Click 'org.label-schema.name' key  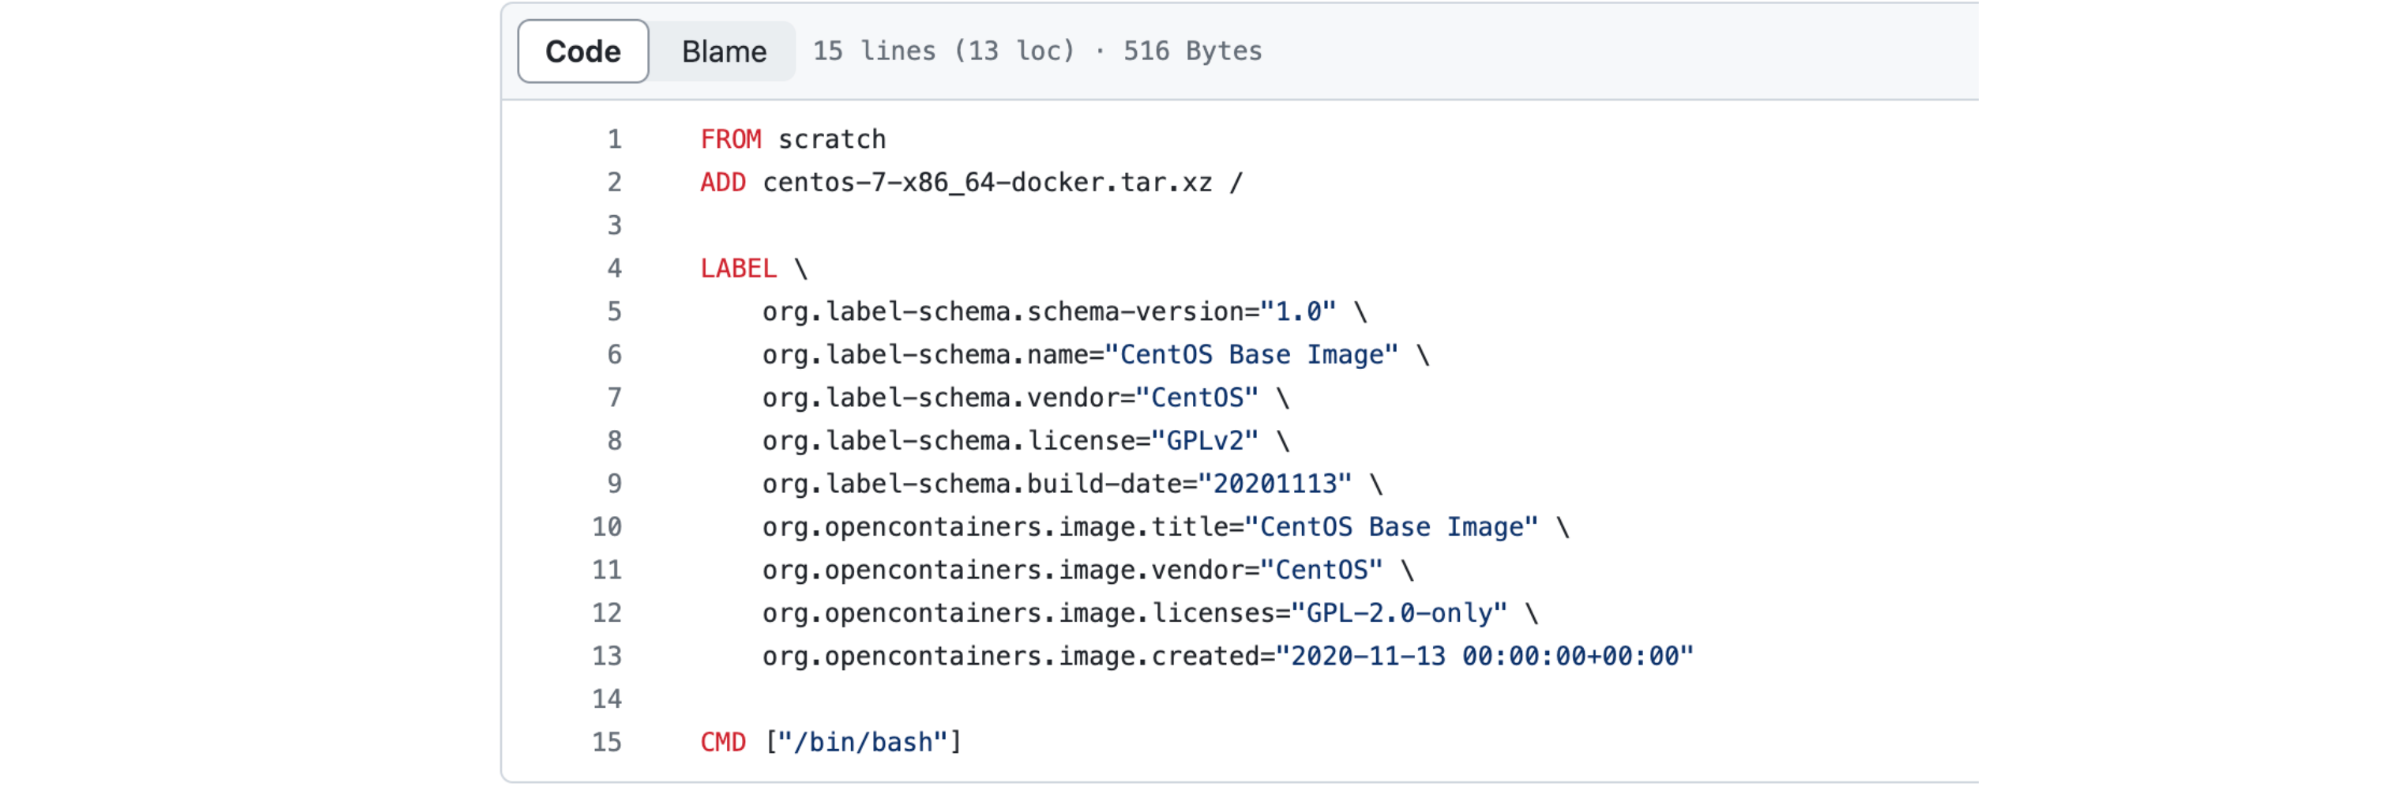pyautogui.click(x=925, y=354)
